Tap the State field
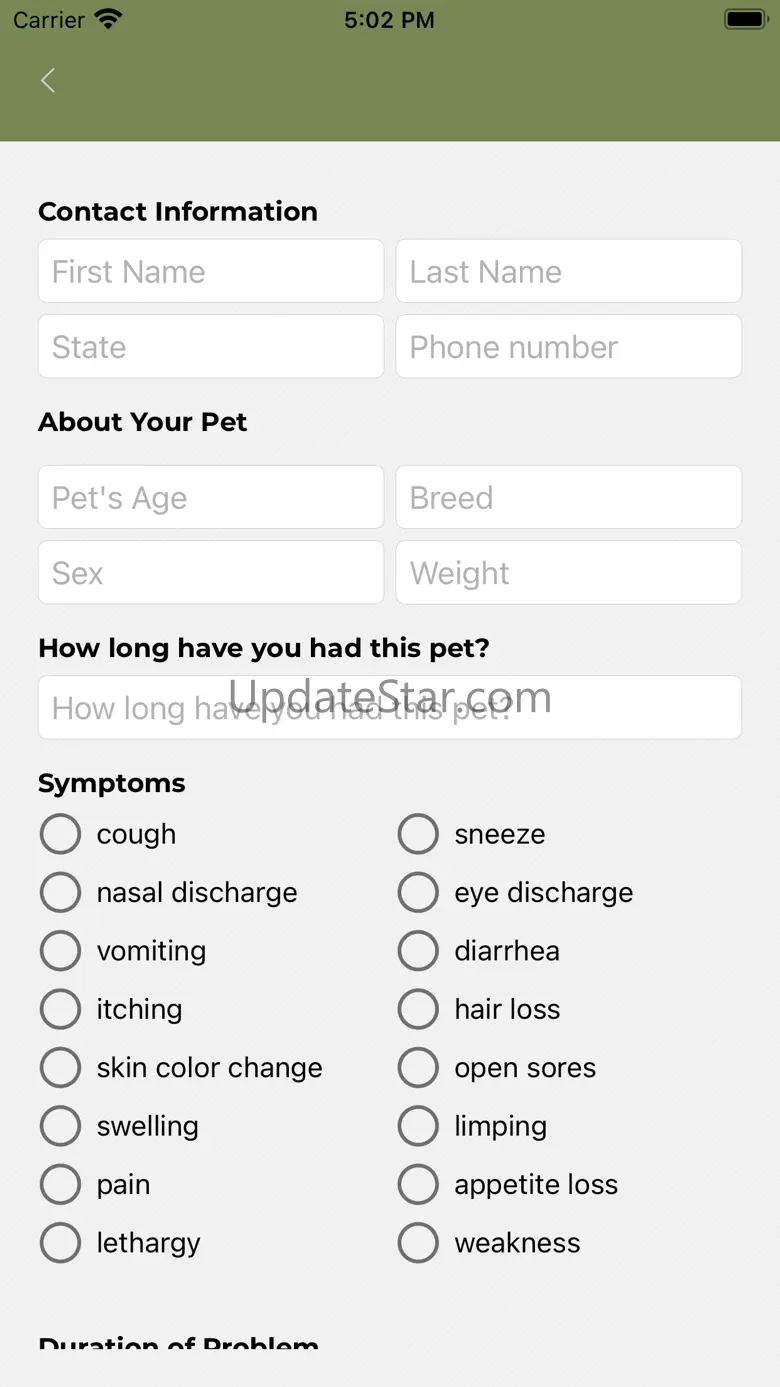Screen dimensions: 780x1387 tap(211, 347)
